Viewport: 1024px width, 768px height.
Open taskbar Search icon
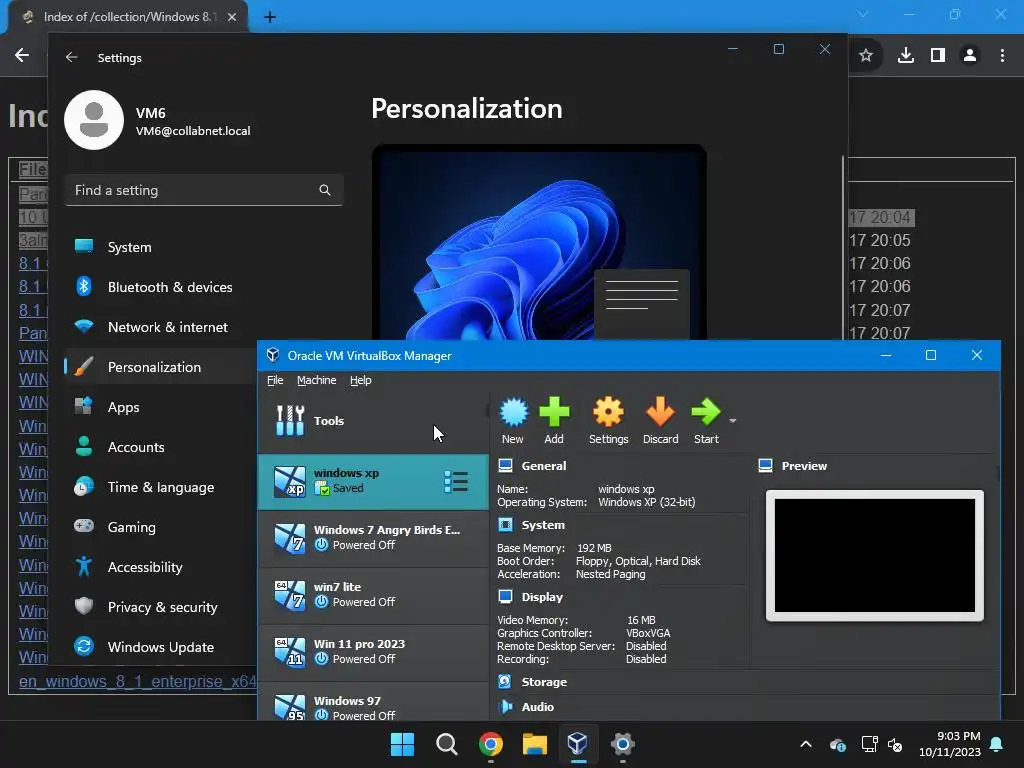click(x=447, y=744)
